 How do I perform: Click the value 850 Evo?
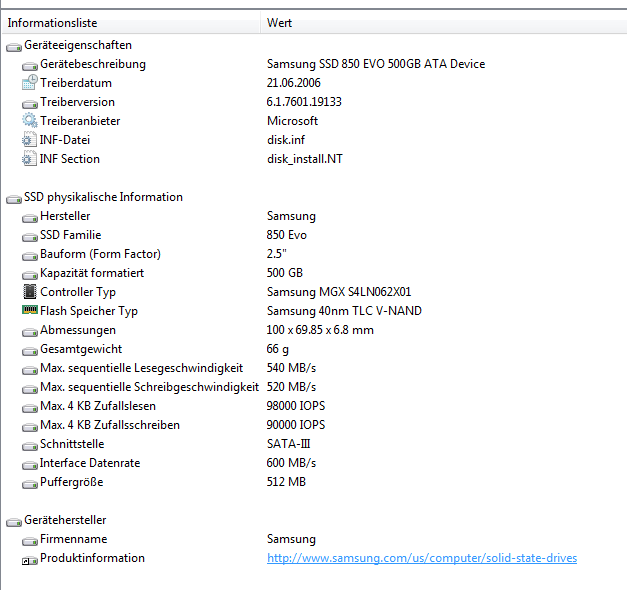click(x=287, y=235)
